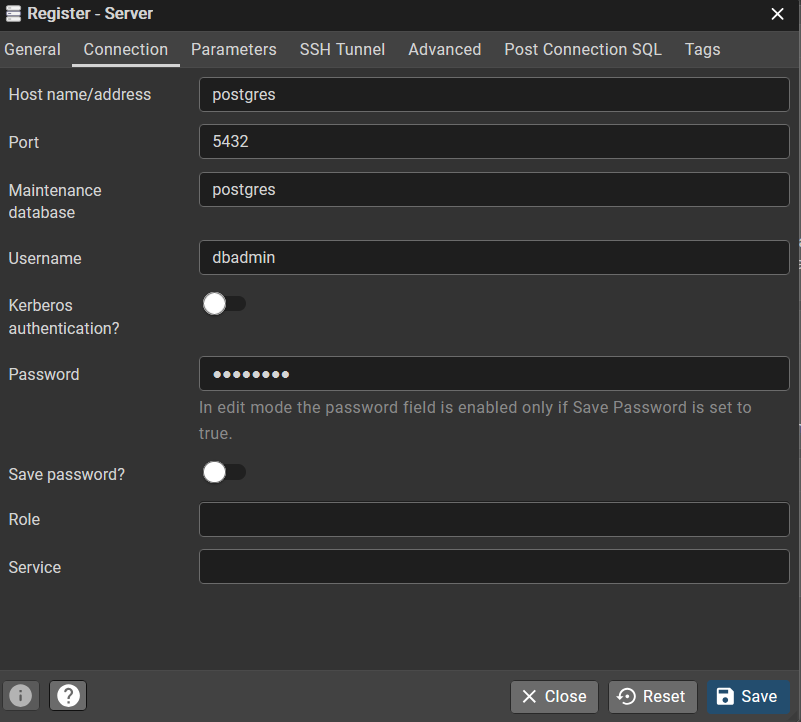This screenshot has height=722, width=801.
Task: Open the Tags tab
Action: coord(702,50)
